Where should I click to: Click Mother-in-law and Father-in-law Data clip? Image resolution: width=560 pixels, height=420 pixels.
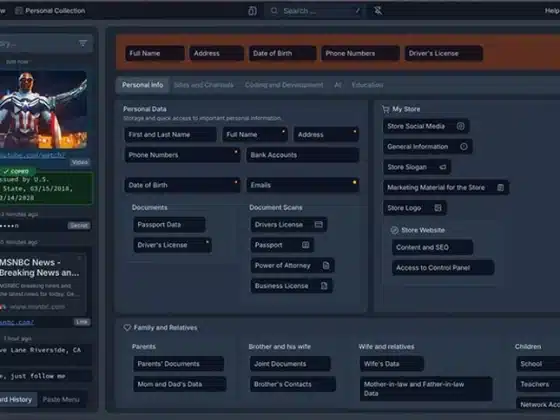point(426,389)
